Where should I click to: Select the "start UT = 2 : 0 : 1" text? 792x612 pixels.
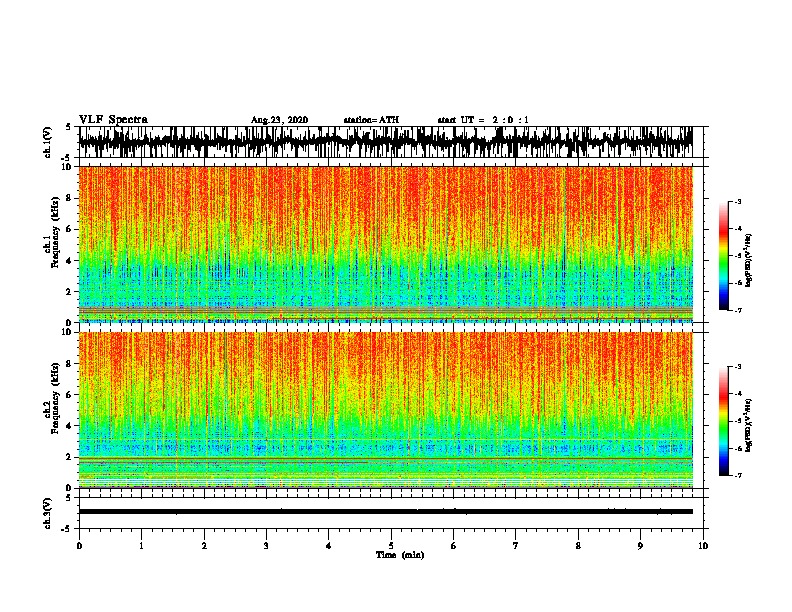coord(483,120)
